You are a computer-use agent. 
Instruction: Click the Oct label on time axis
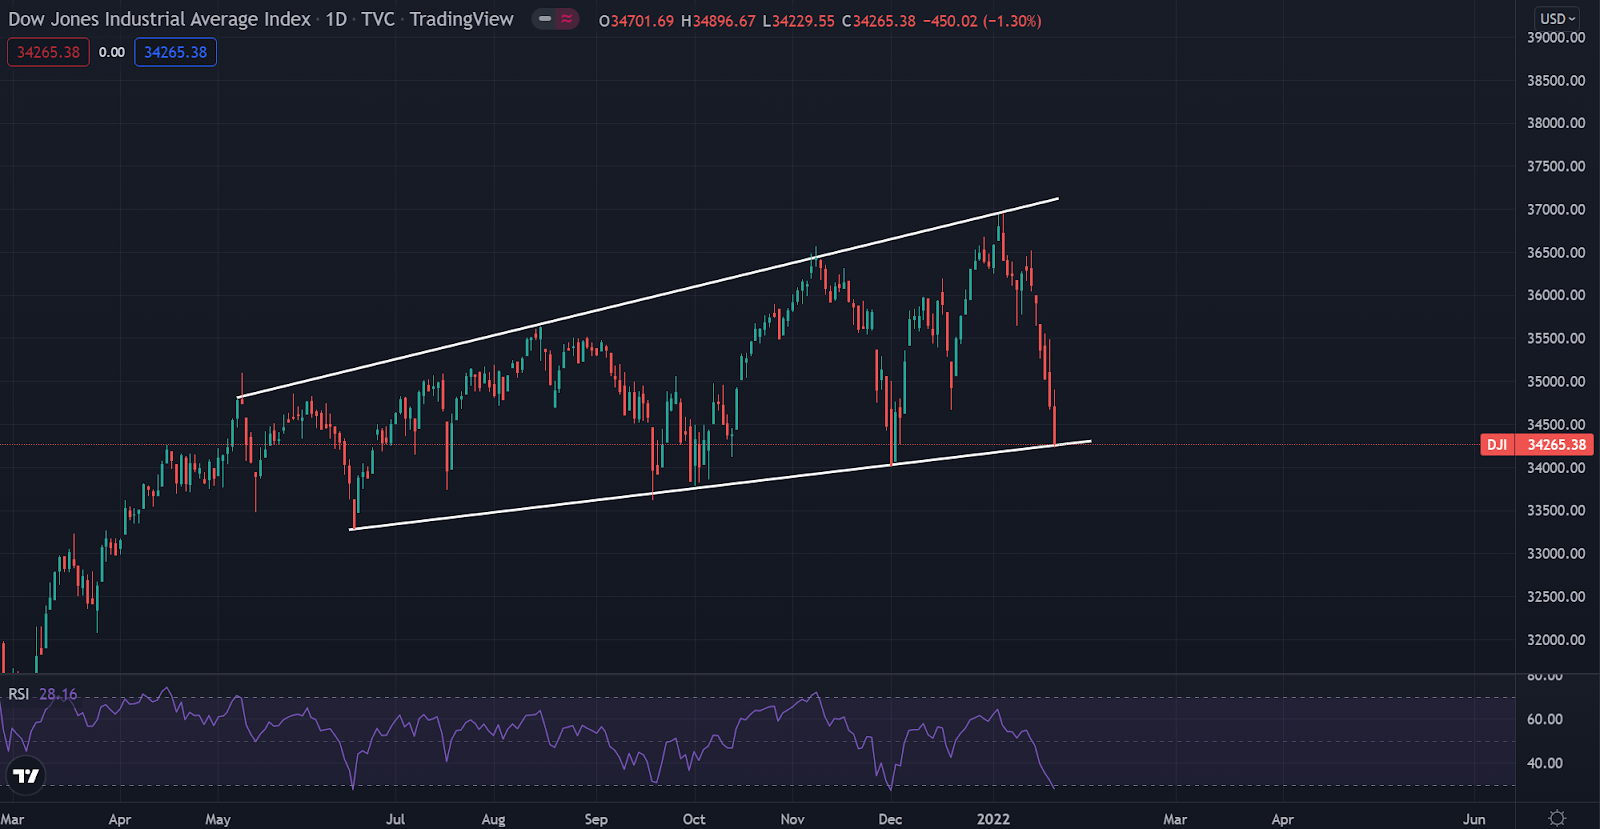click(x=694, y=819)
